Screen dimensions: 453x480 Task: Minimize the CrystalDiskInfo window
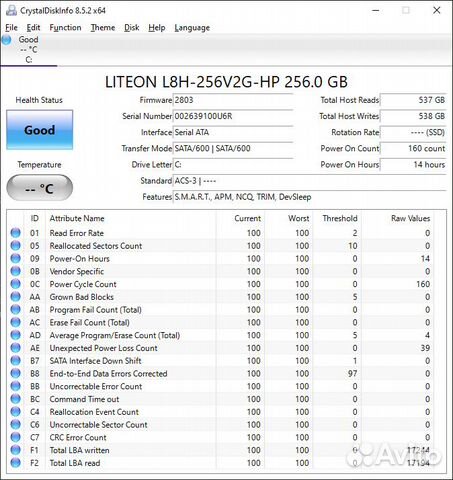(376, 10)
